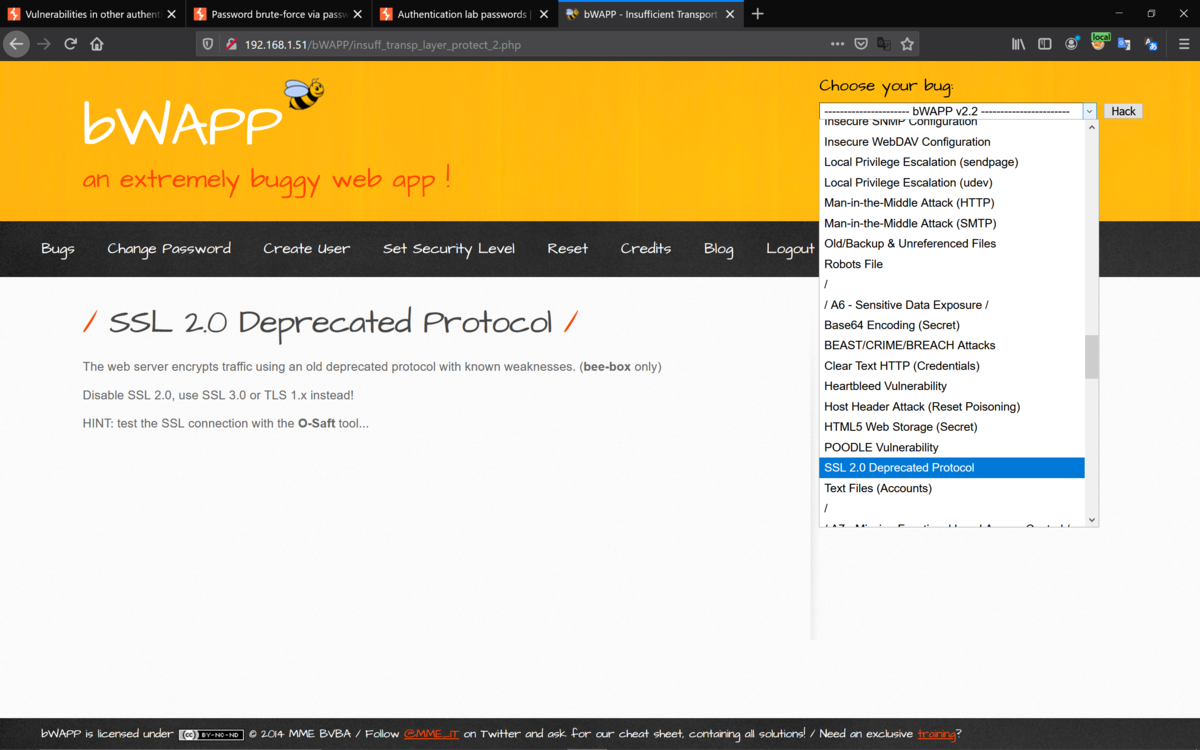The height and width of the screenshot is (750, 1200).
Task: Click dropdown list scroll-down arrow
Action: [x=1092, y=520]
